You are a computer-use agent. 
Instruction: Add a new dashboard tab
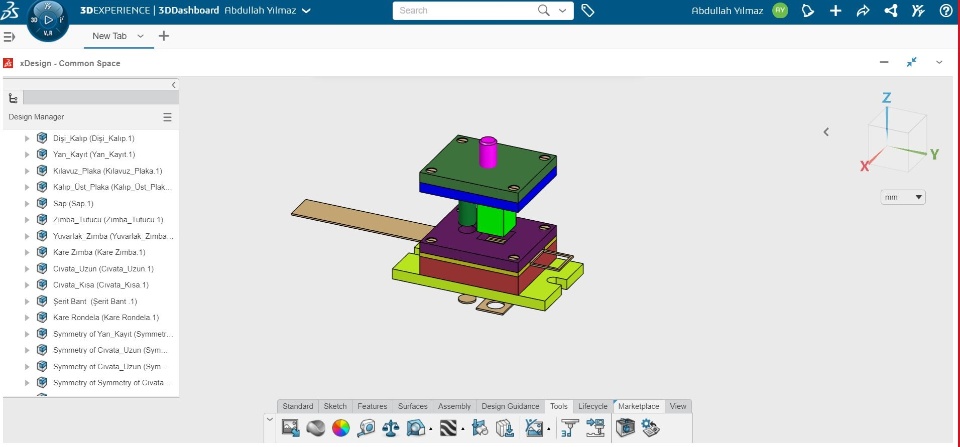[x=163, y=36]
